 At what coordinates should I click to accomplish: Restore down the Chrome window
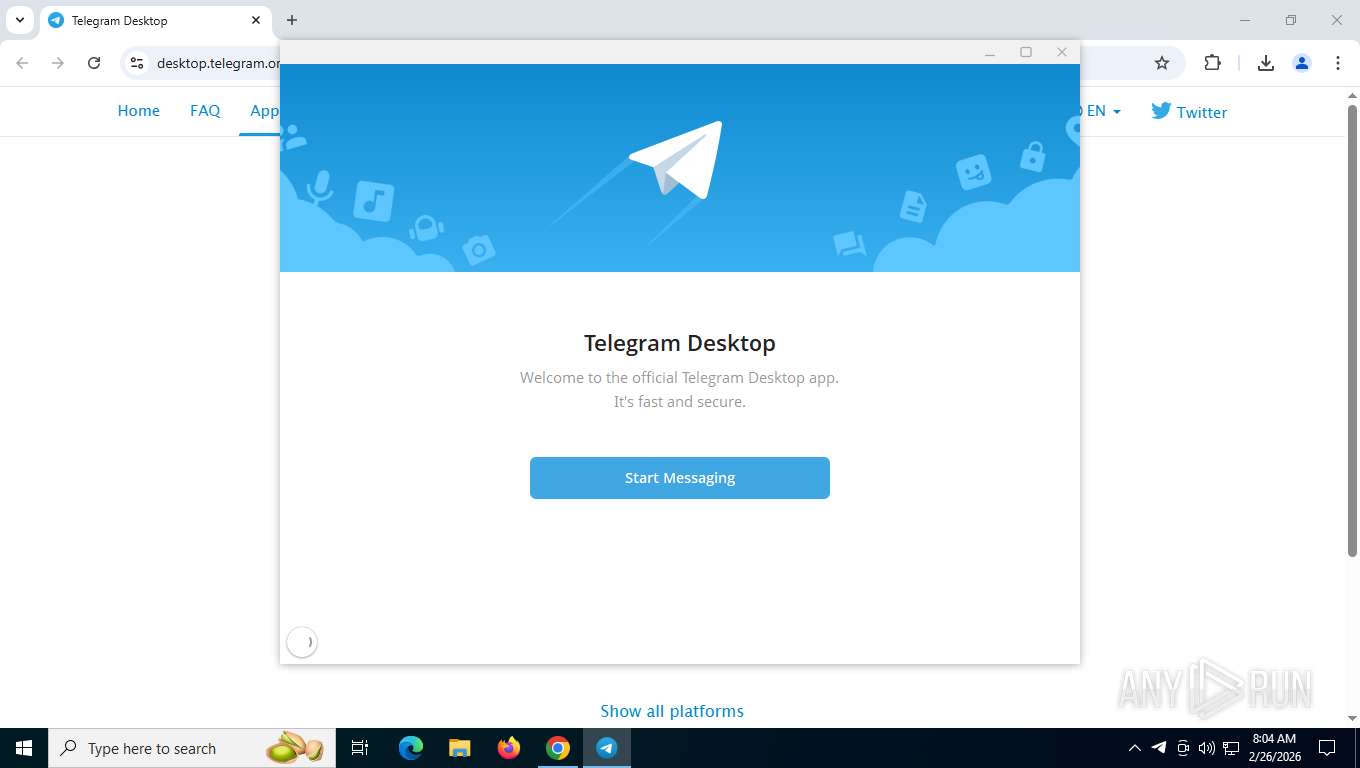point(1291,20)
